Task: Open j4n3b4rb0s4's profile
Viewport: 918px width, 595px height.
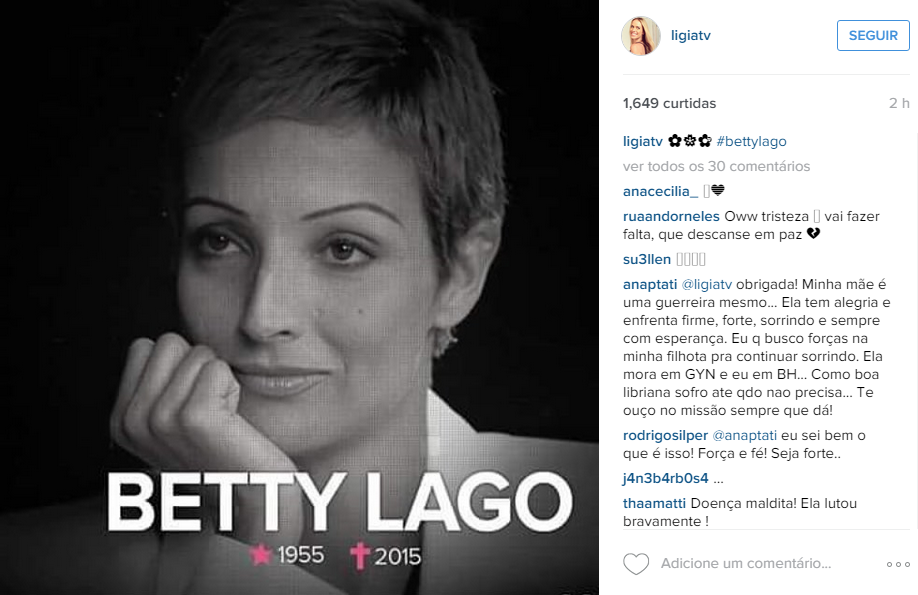Action: coord(666,478)
